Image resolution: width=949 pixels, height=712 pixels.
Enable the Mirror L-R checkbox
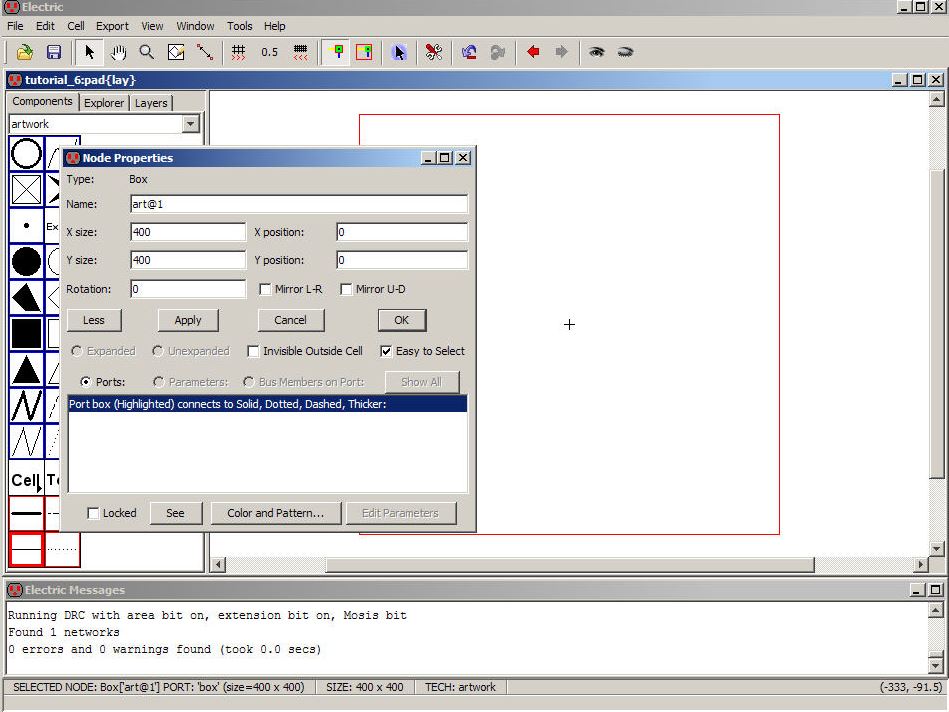point(266,290)
